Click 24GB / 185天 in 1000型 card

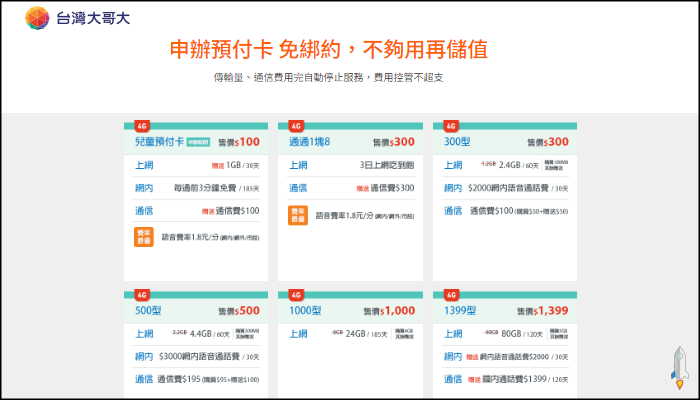[x=367, y=334]
